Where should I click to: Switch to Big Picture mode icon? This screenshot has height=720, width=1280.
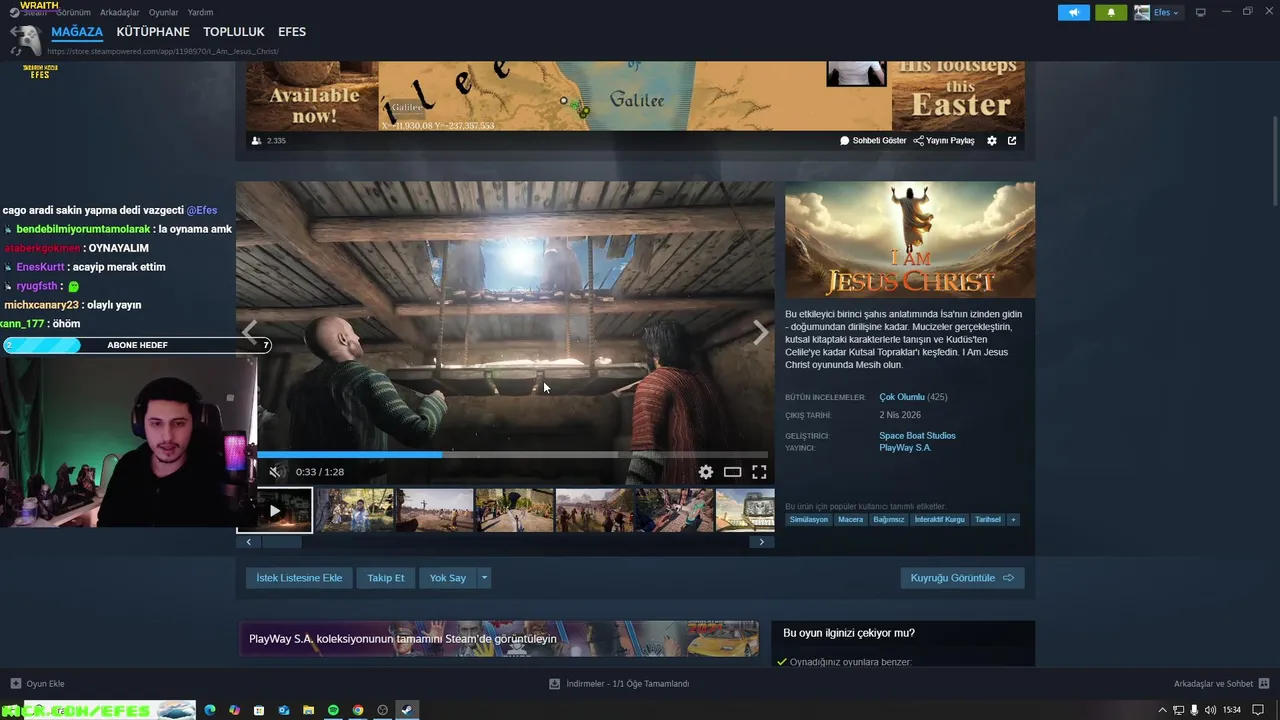(1201, 12)
